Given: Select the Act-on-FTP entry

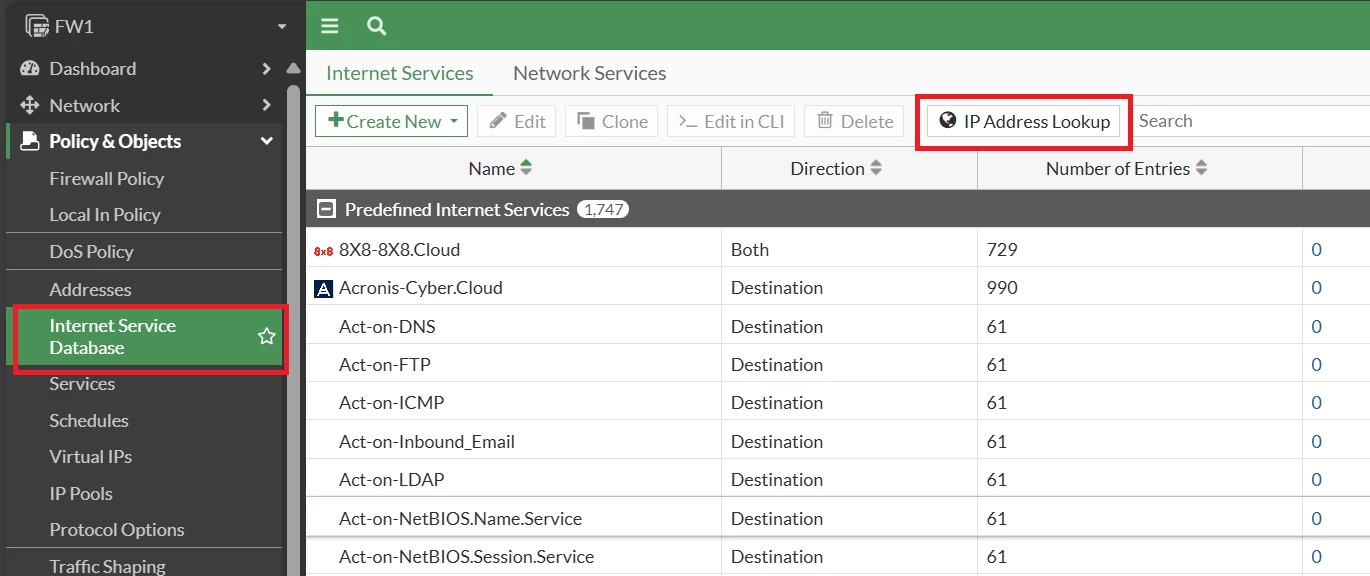Looking at the screenshot, I should 838,365.
